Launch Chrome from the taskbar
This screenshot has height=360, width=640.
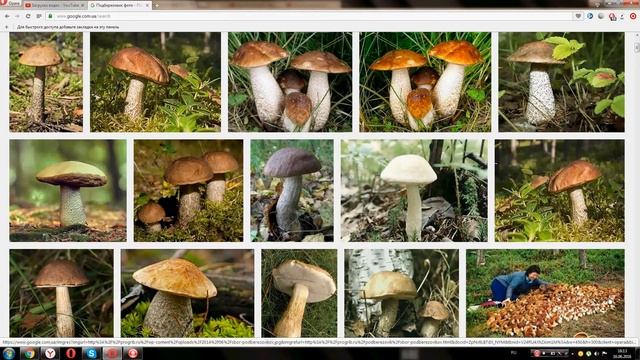[29, 353]
